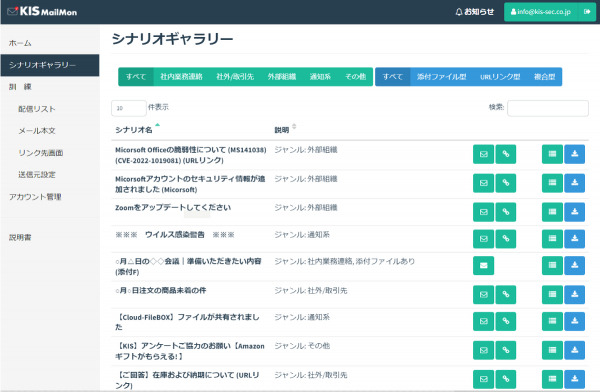
Task: Open list icon for Cloud-FileBOX scenario
Action: (x=552, y=321)
